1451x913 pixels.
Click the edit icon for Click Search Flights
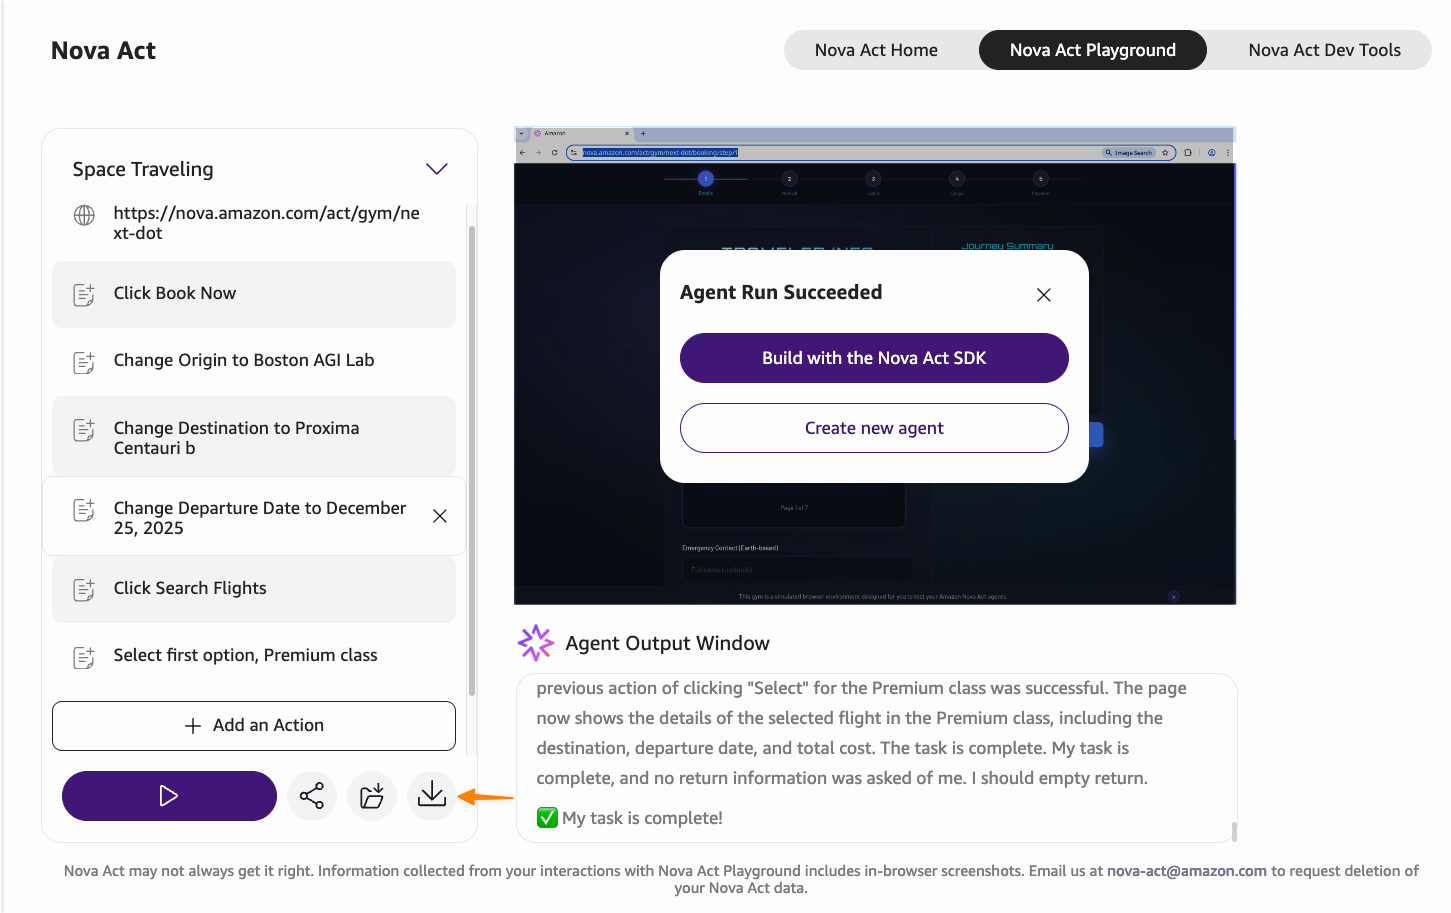coord(84,590)
